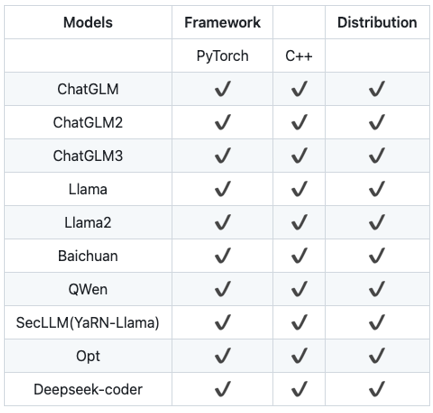Click the Distribution checkmark for Opt
Screen dimensions: 433x413
click(x=377, y=356)
